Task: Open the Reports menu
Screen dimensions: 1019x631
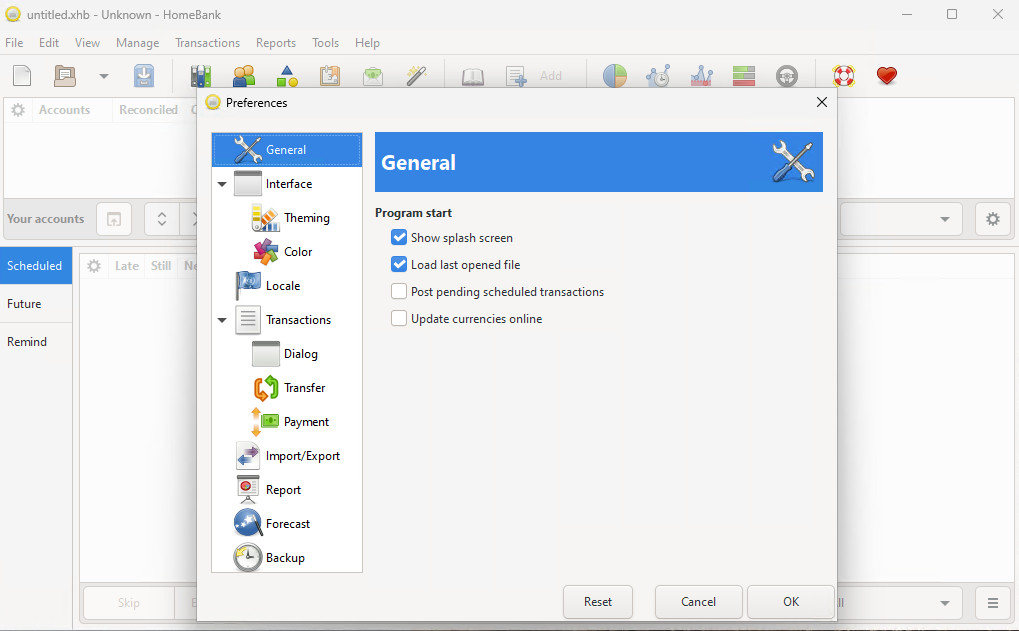Action: click(276, 43)
